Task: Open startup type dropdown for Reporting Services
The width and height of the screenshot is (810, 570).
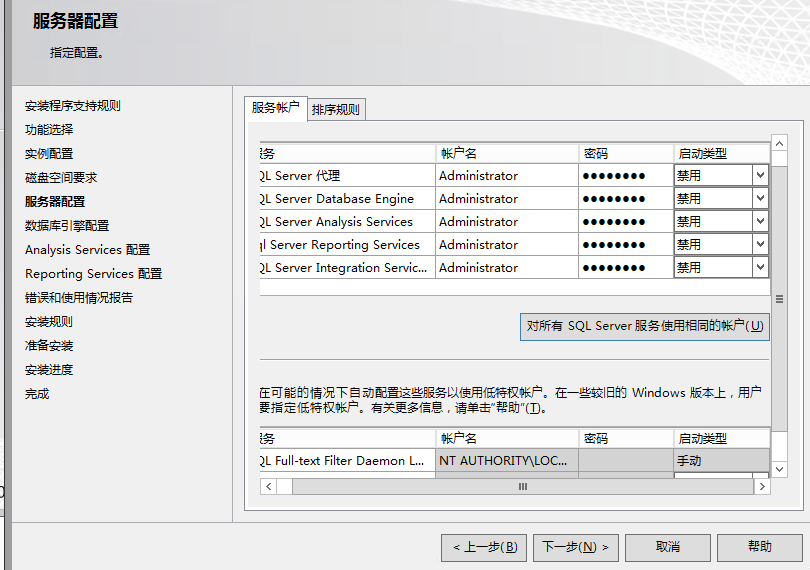Action: pos(760,244)
